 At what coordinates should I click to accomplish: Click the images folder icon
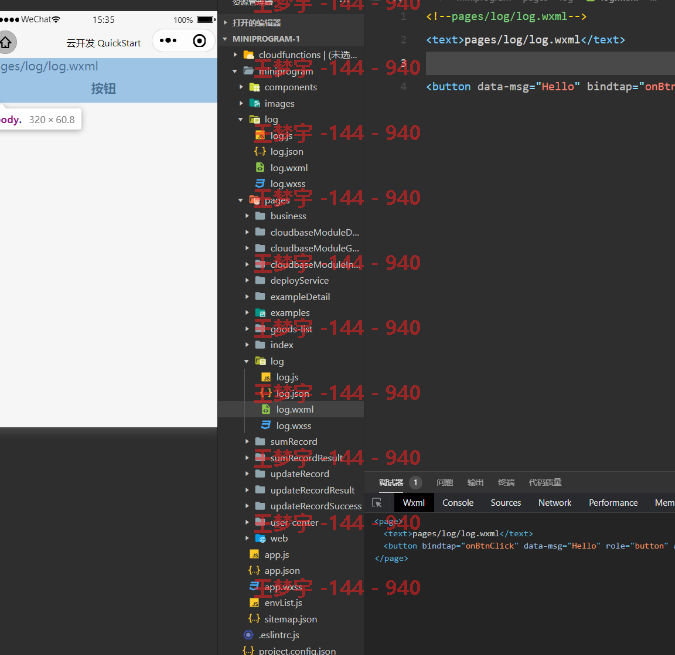click(x=255, y=103)
